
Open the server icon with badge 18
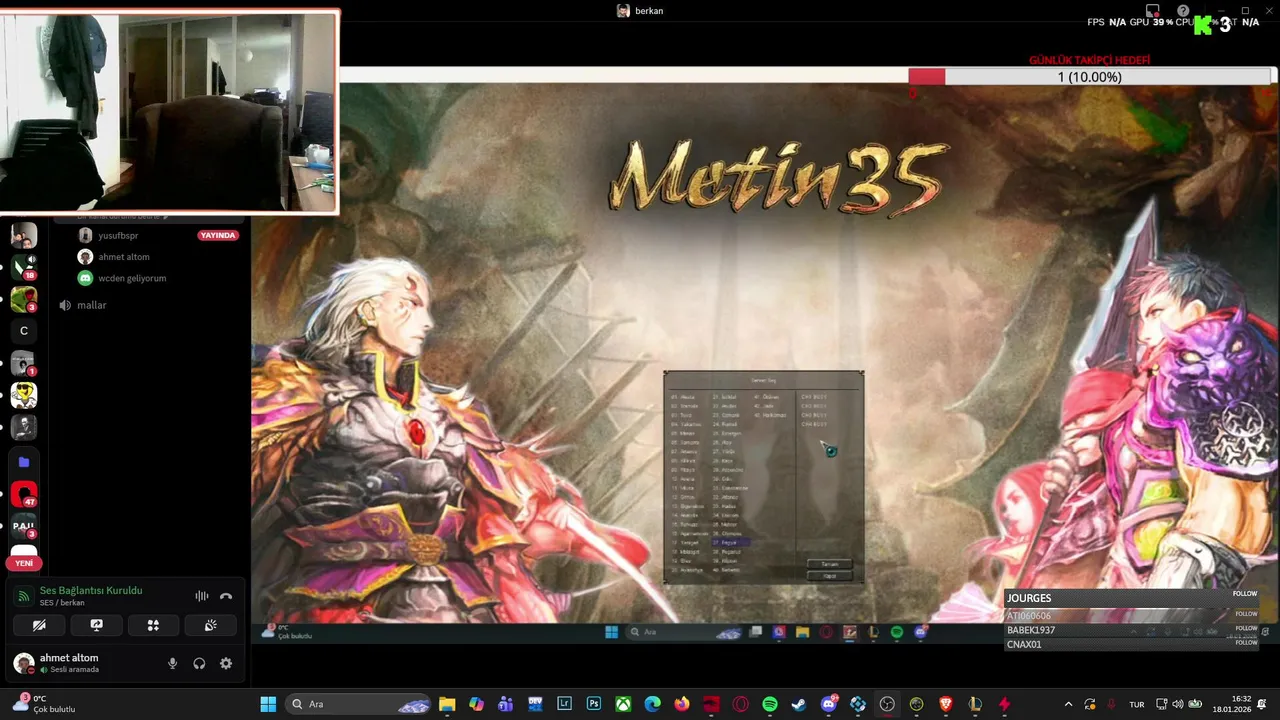coord(24,267)
